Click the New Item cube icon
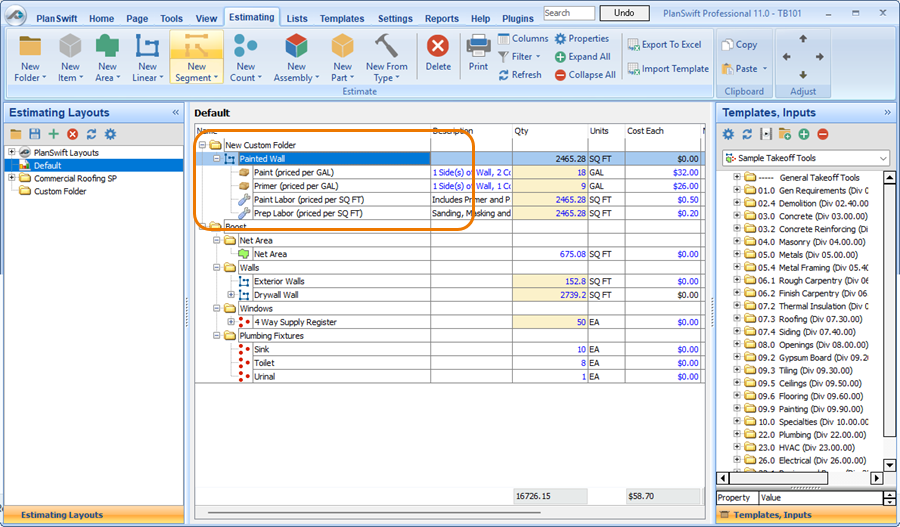Viewport: 900px width, 527px height. click(x=70, y=46)
